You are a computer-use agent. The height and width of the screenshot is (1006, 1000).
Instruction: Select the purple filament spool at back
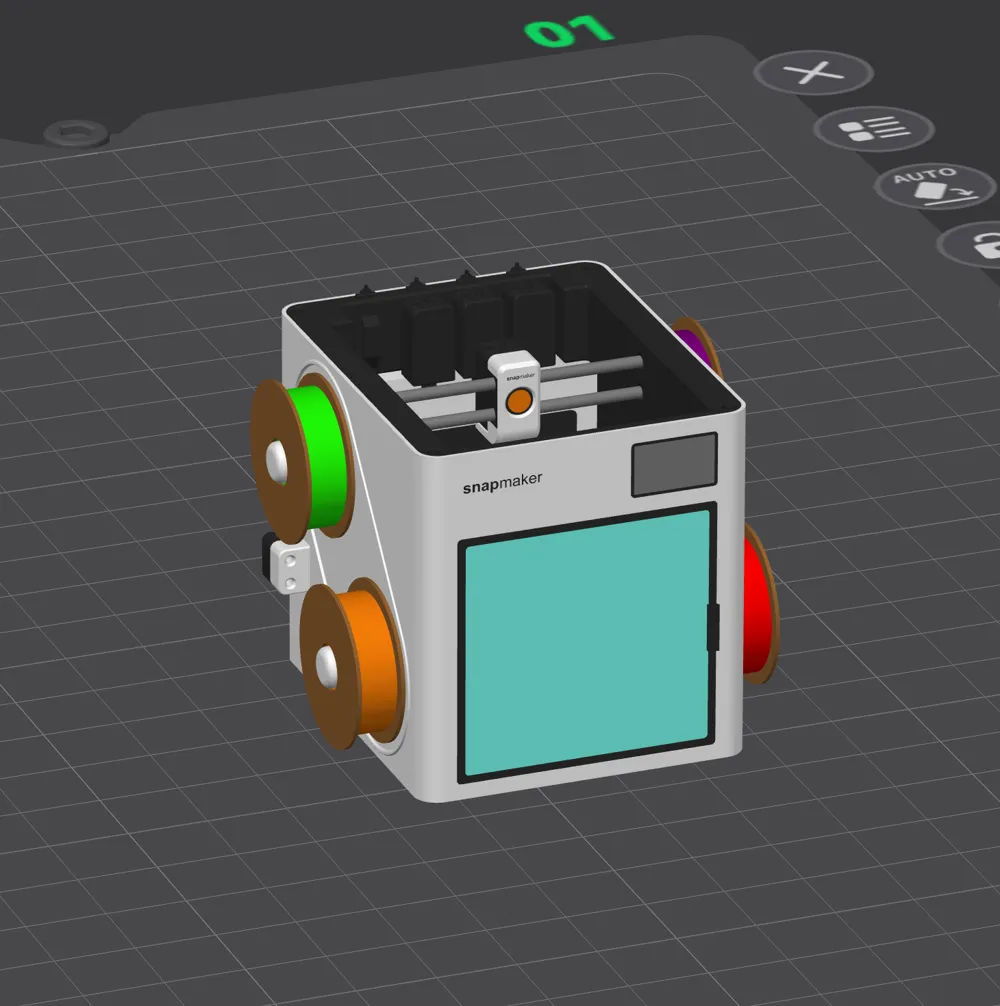click(x=697, y=345)
